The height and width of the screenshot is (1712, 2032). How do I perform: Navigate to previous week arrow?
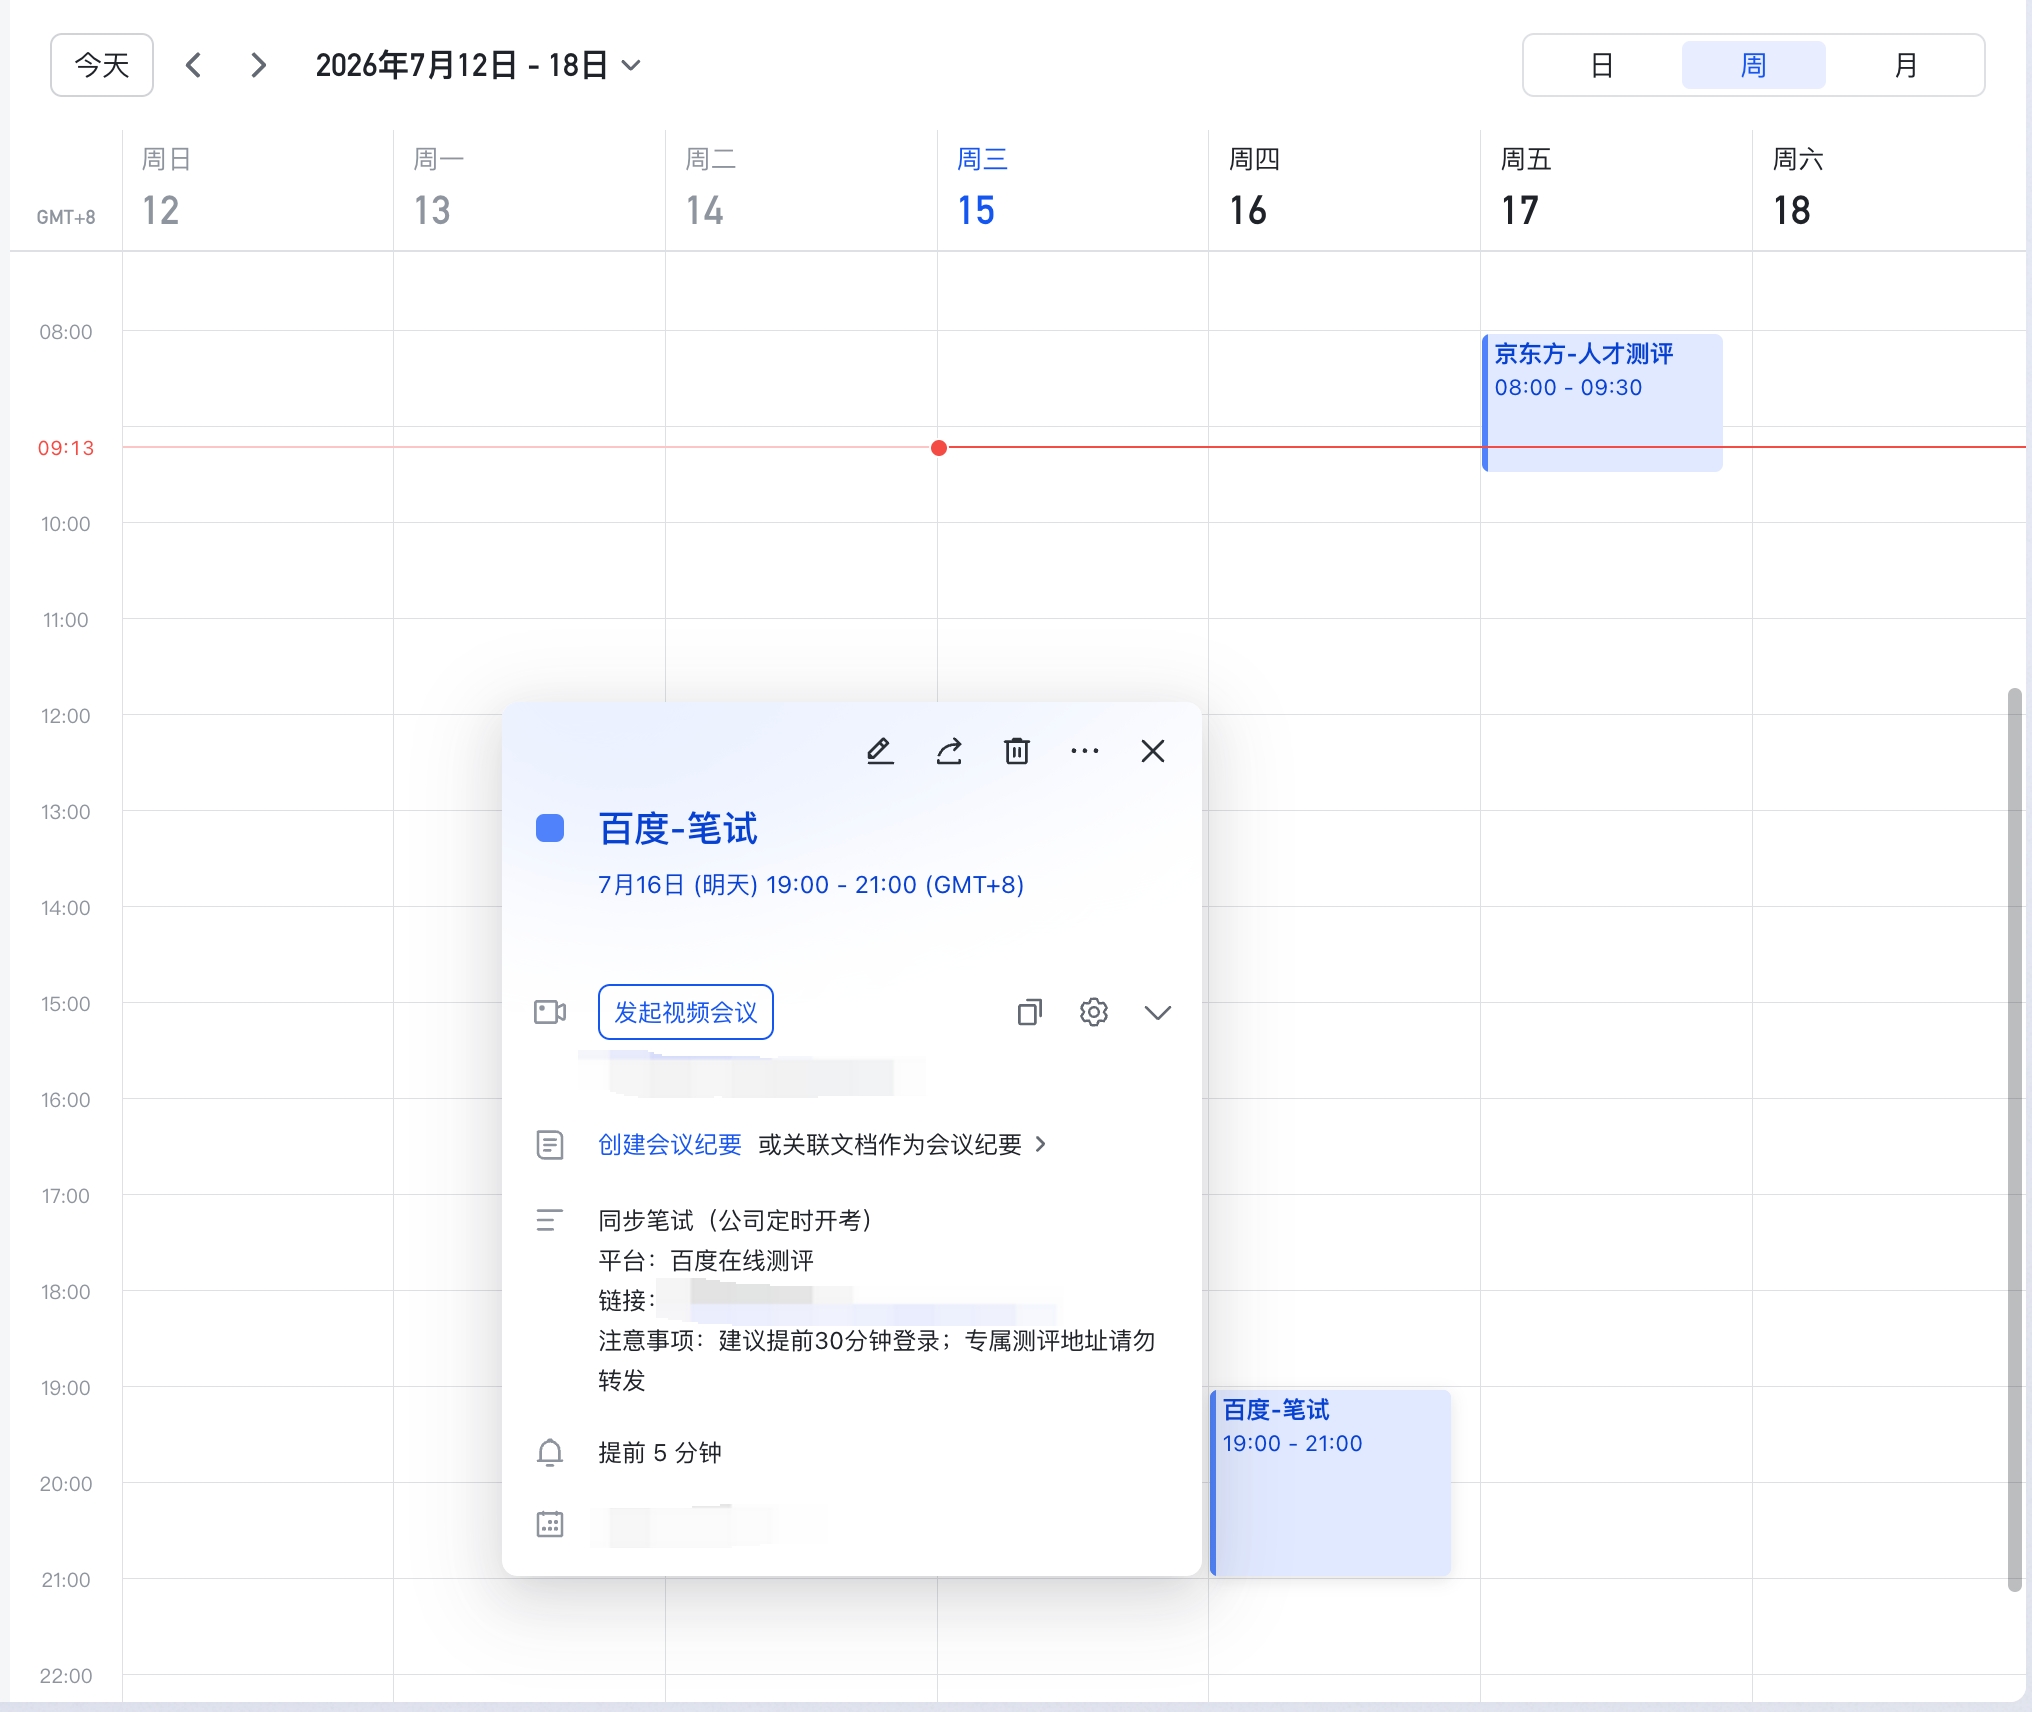tap(194, 65)
